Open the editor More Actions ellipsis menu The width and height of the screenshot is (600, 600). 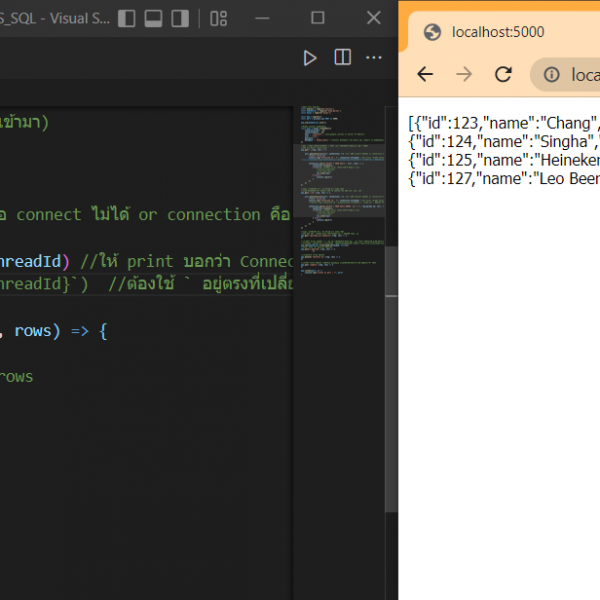(374, 58)
